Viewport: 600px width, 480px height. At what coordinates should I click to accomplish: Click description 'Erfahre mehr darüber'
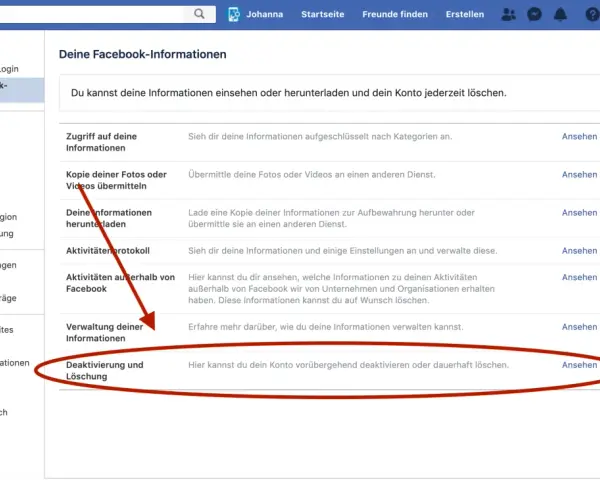click(325, 327)
